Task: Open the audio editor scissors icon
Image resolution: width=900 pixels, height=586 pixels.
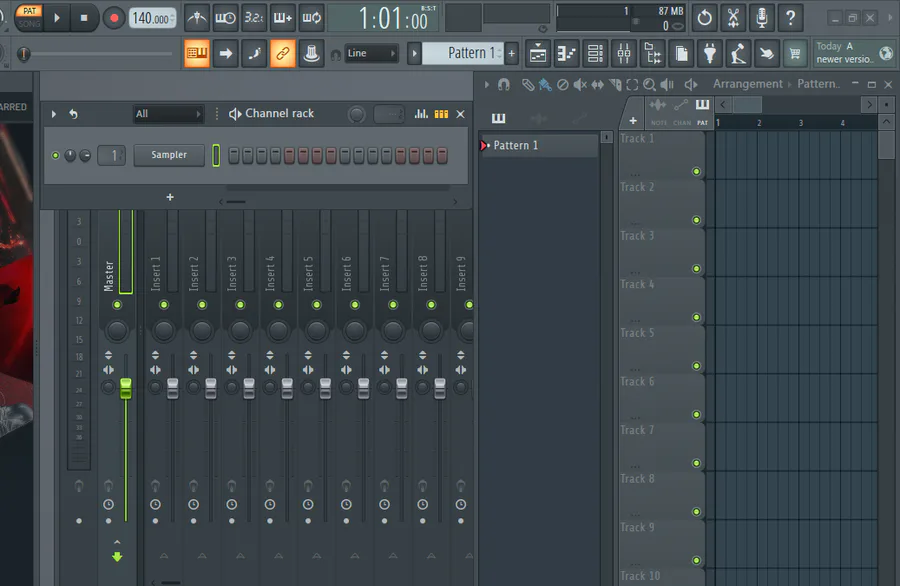Action: pos(733,18)
